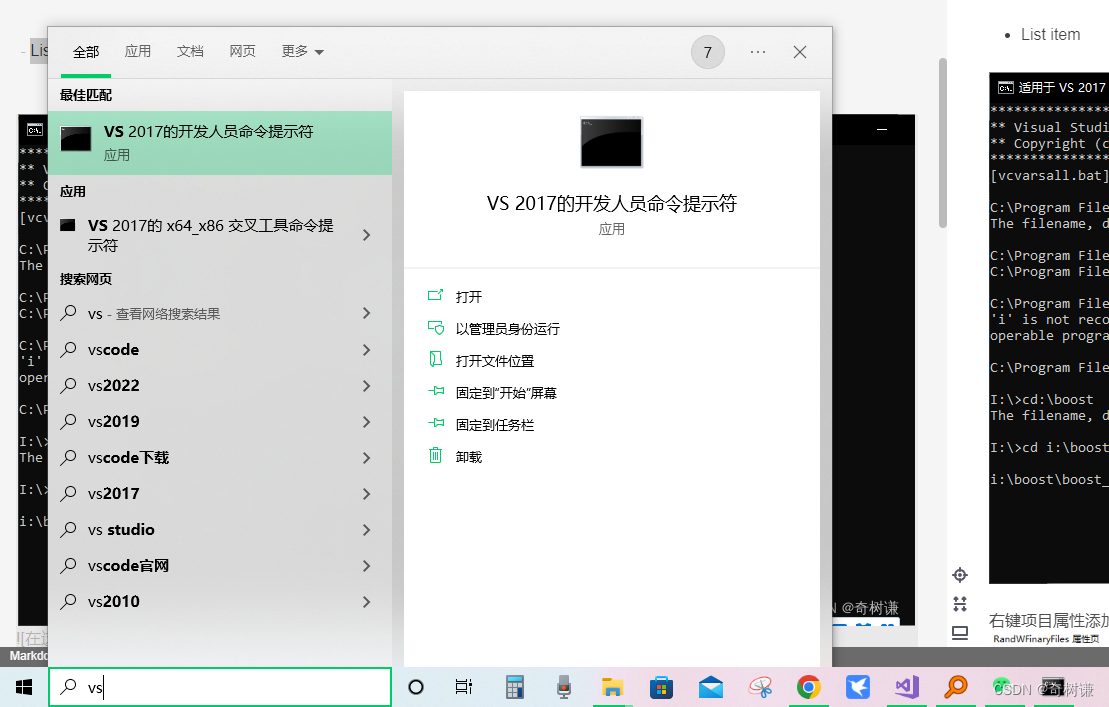
Task: Open the blue bird app on taskbar
Action: coord(858,687)
